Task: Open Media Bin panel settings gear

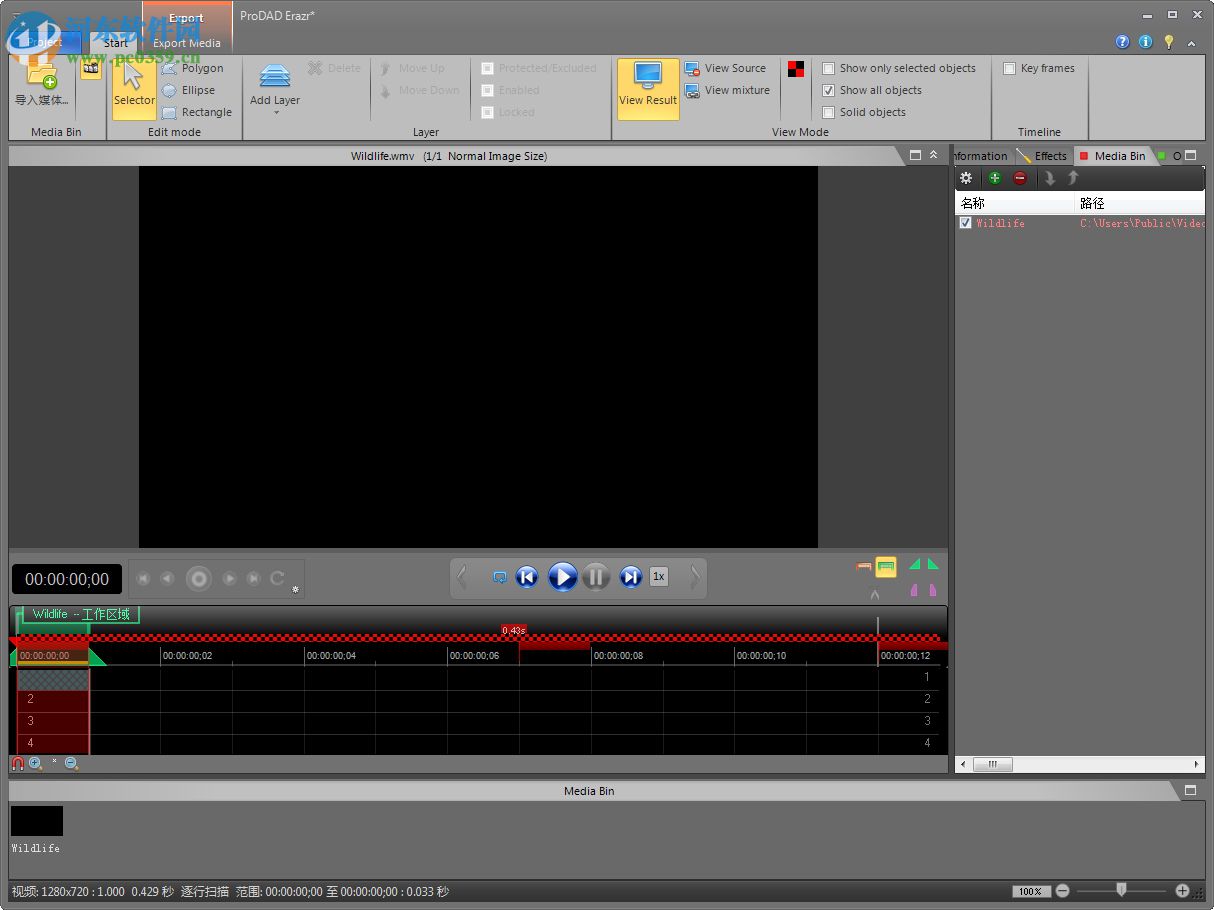Action: pyautogui.click(x=966, y=178)
